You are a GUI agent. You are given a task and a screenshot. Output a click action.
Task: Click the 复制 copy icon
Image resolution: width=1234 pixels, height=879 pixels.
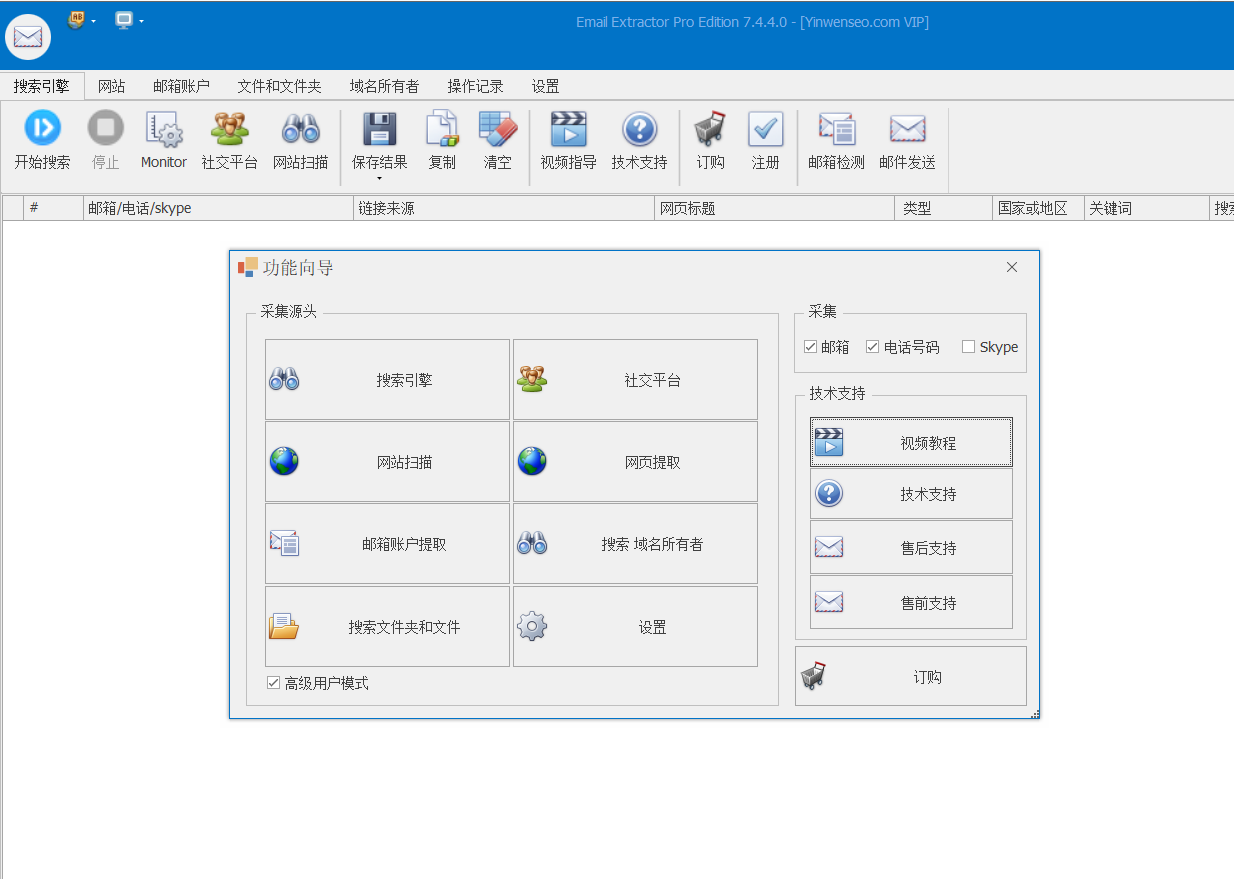pyautogui.click(x=442, y=129)
